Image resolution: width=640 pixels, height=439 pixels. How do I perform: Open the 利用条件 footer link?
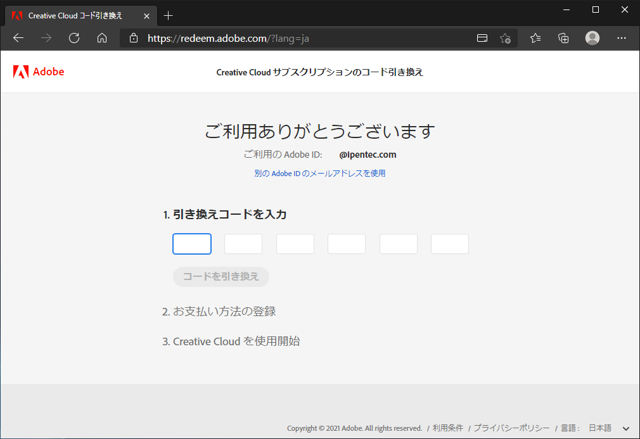(448, 428)
